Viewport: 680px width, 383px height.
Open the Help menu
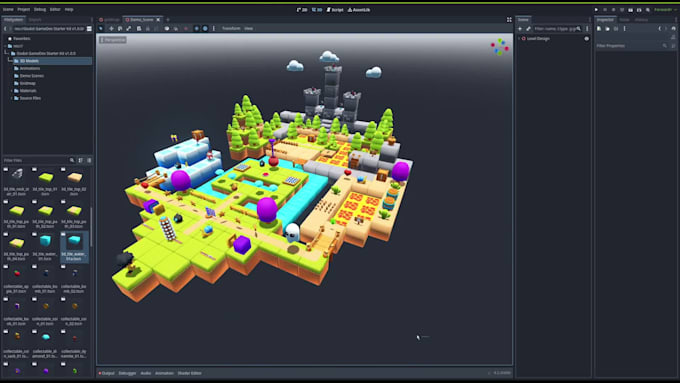point(69,10)
